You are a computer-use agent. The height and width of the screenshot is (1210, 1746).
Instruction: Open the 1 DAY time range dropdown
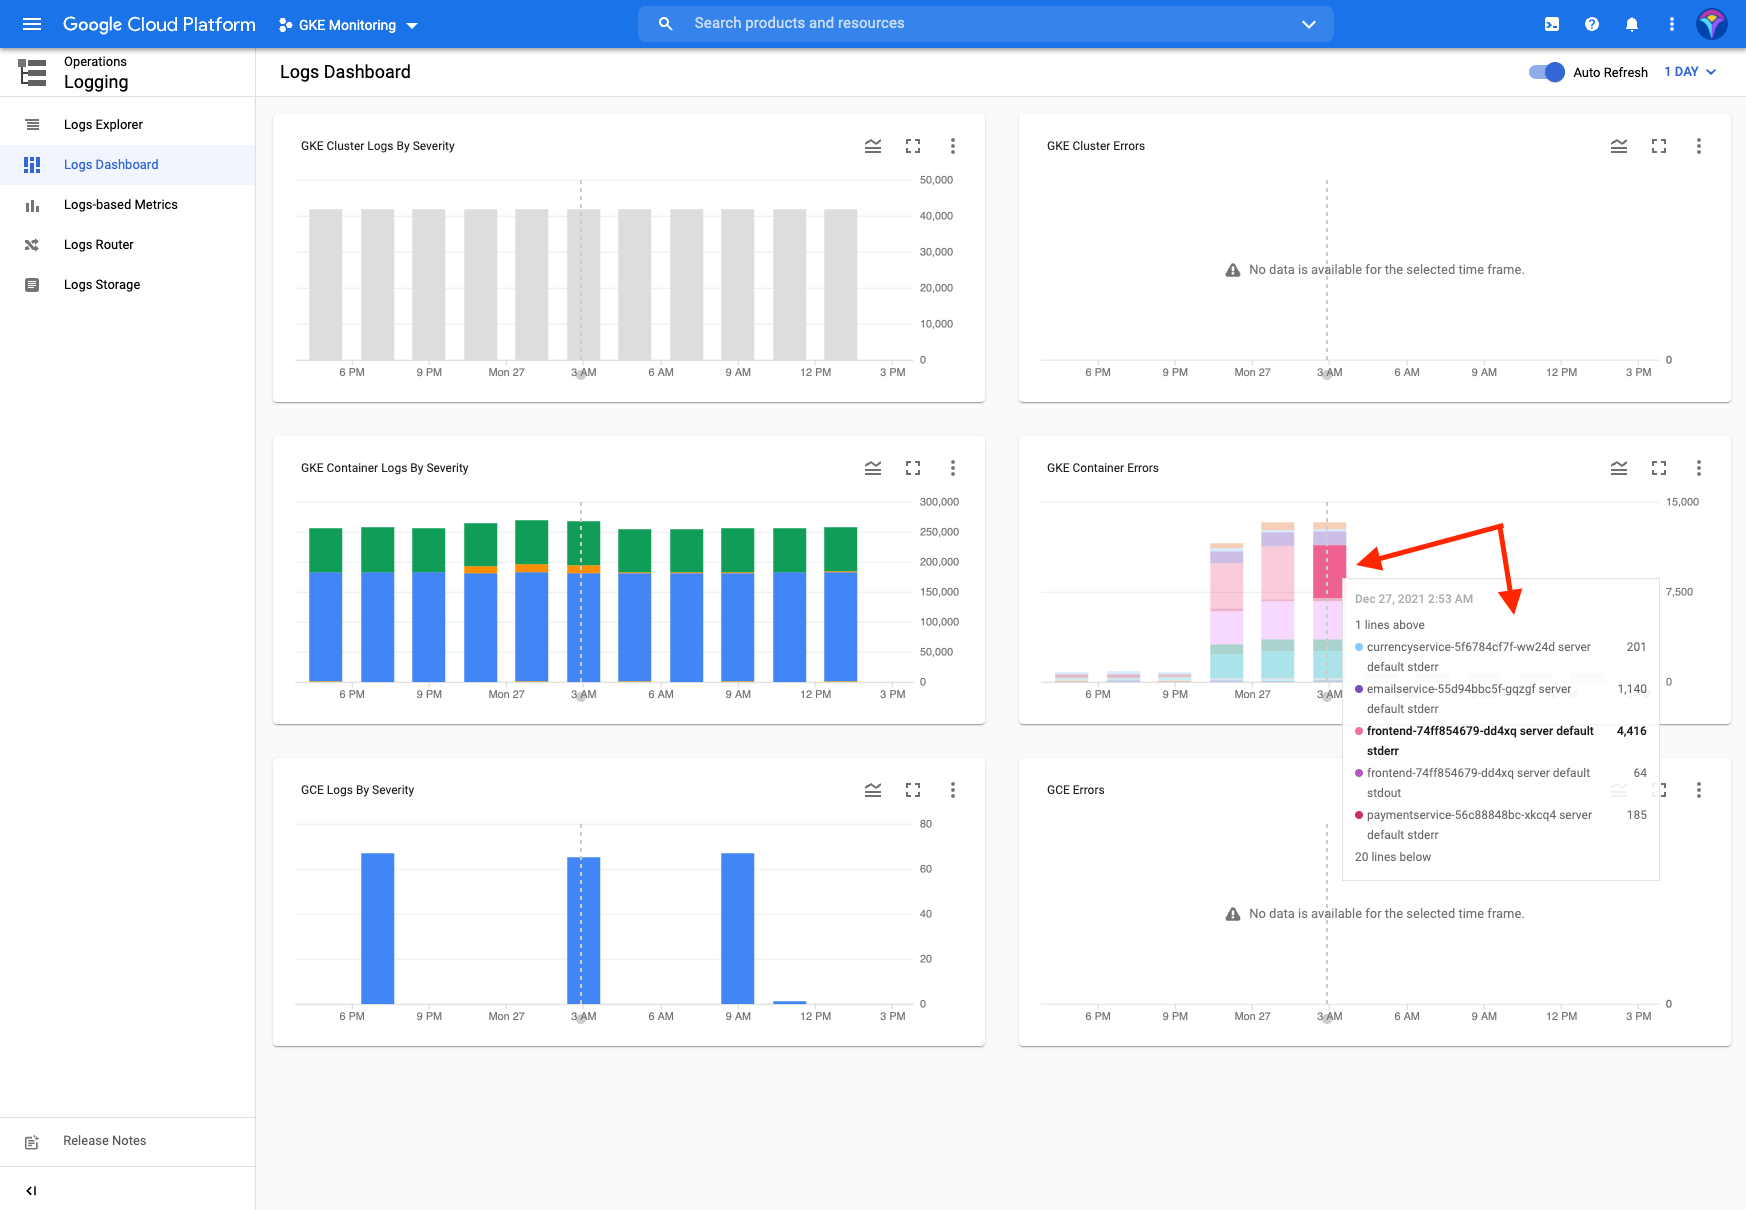1690,72
